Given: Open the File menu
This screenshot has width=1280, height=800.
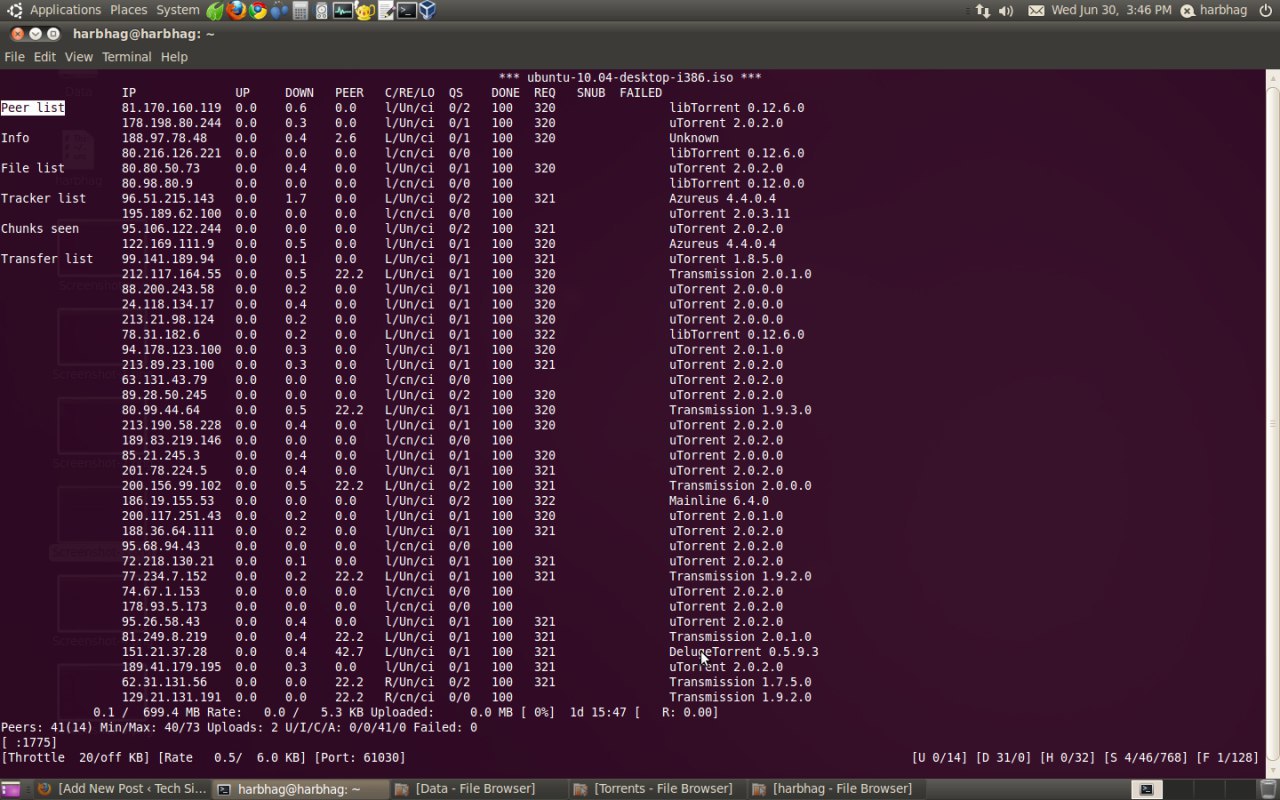Looking at the screenshot, I should (x=15, y=57).
